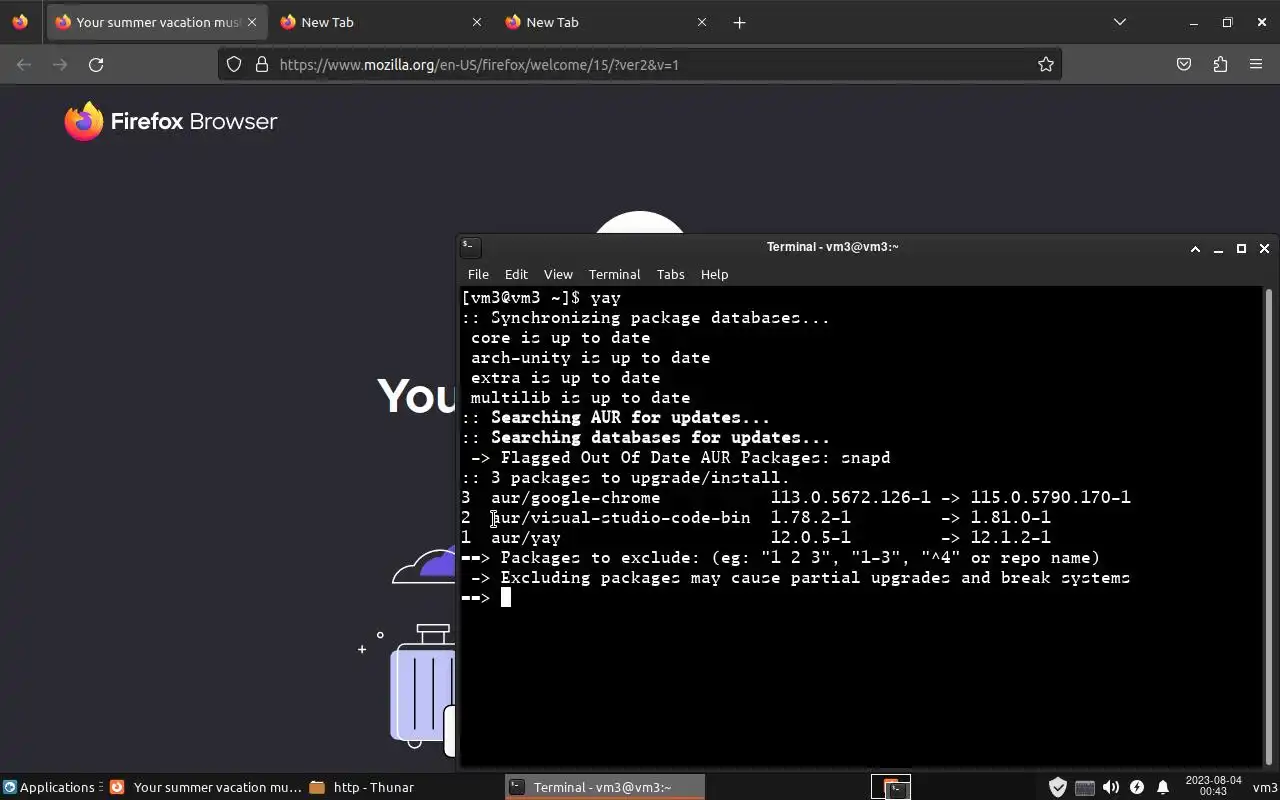Click the vm3 user label in panel
This screenshot has height=800, width=1280.
click(x=1265, y=787)
